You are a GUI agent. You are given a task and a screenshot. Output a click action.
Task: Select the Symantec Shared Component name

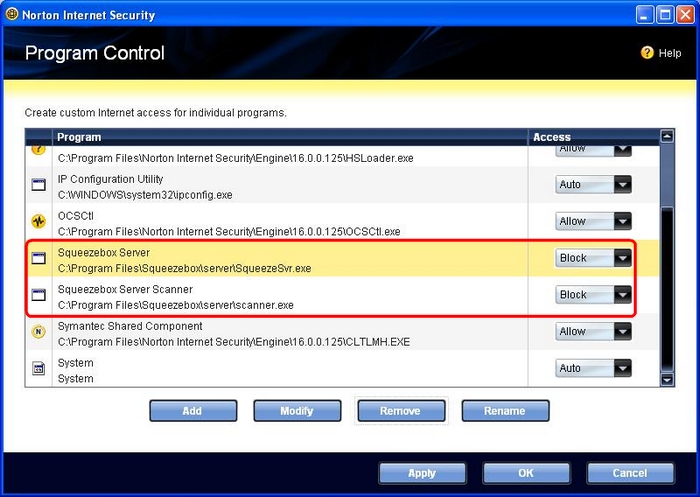click(x=130, y=326)
